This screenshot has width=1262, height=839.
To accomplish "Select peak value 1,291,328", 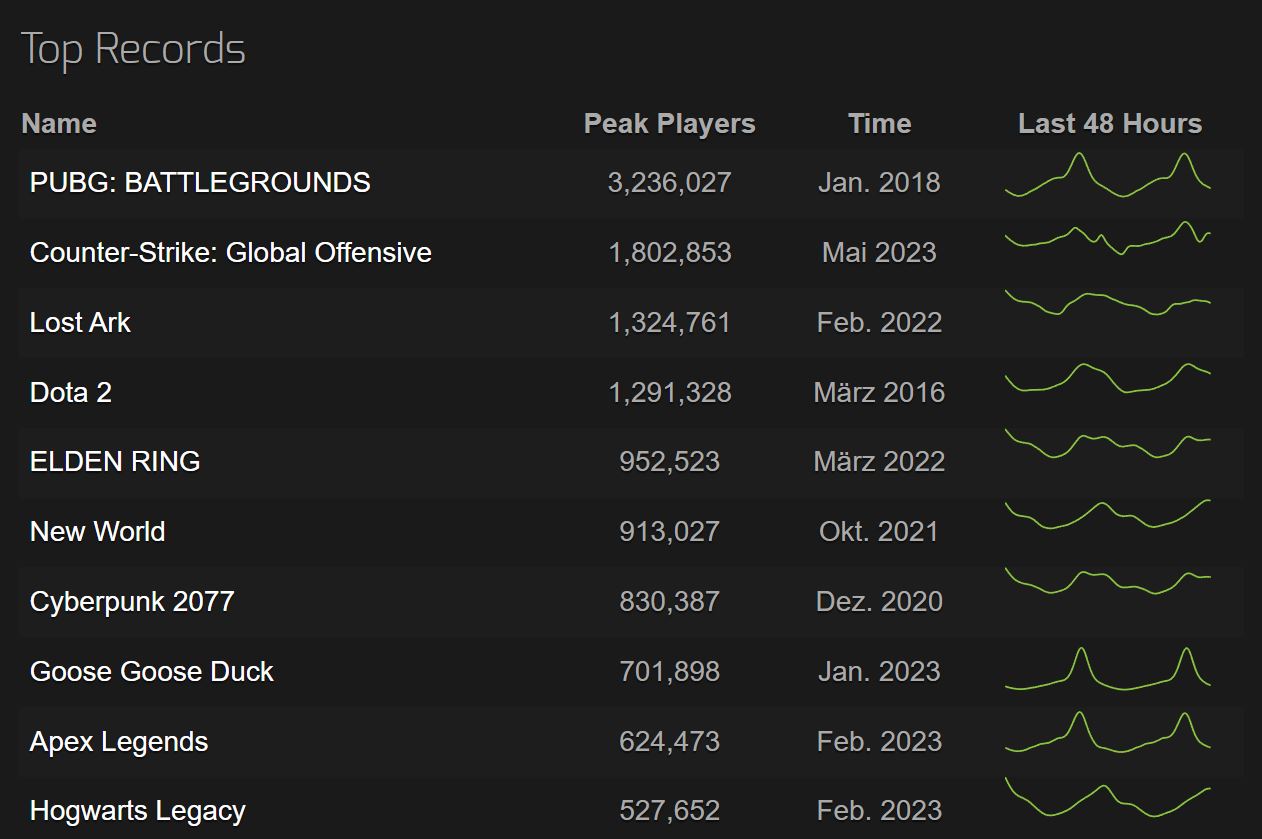I will coord(670,392).
